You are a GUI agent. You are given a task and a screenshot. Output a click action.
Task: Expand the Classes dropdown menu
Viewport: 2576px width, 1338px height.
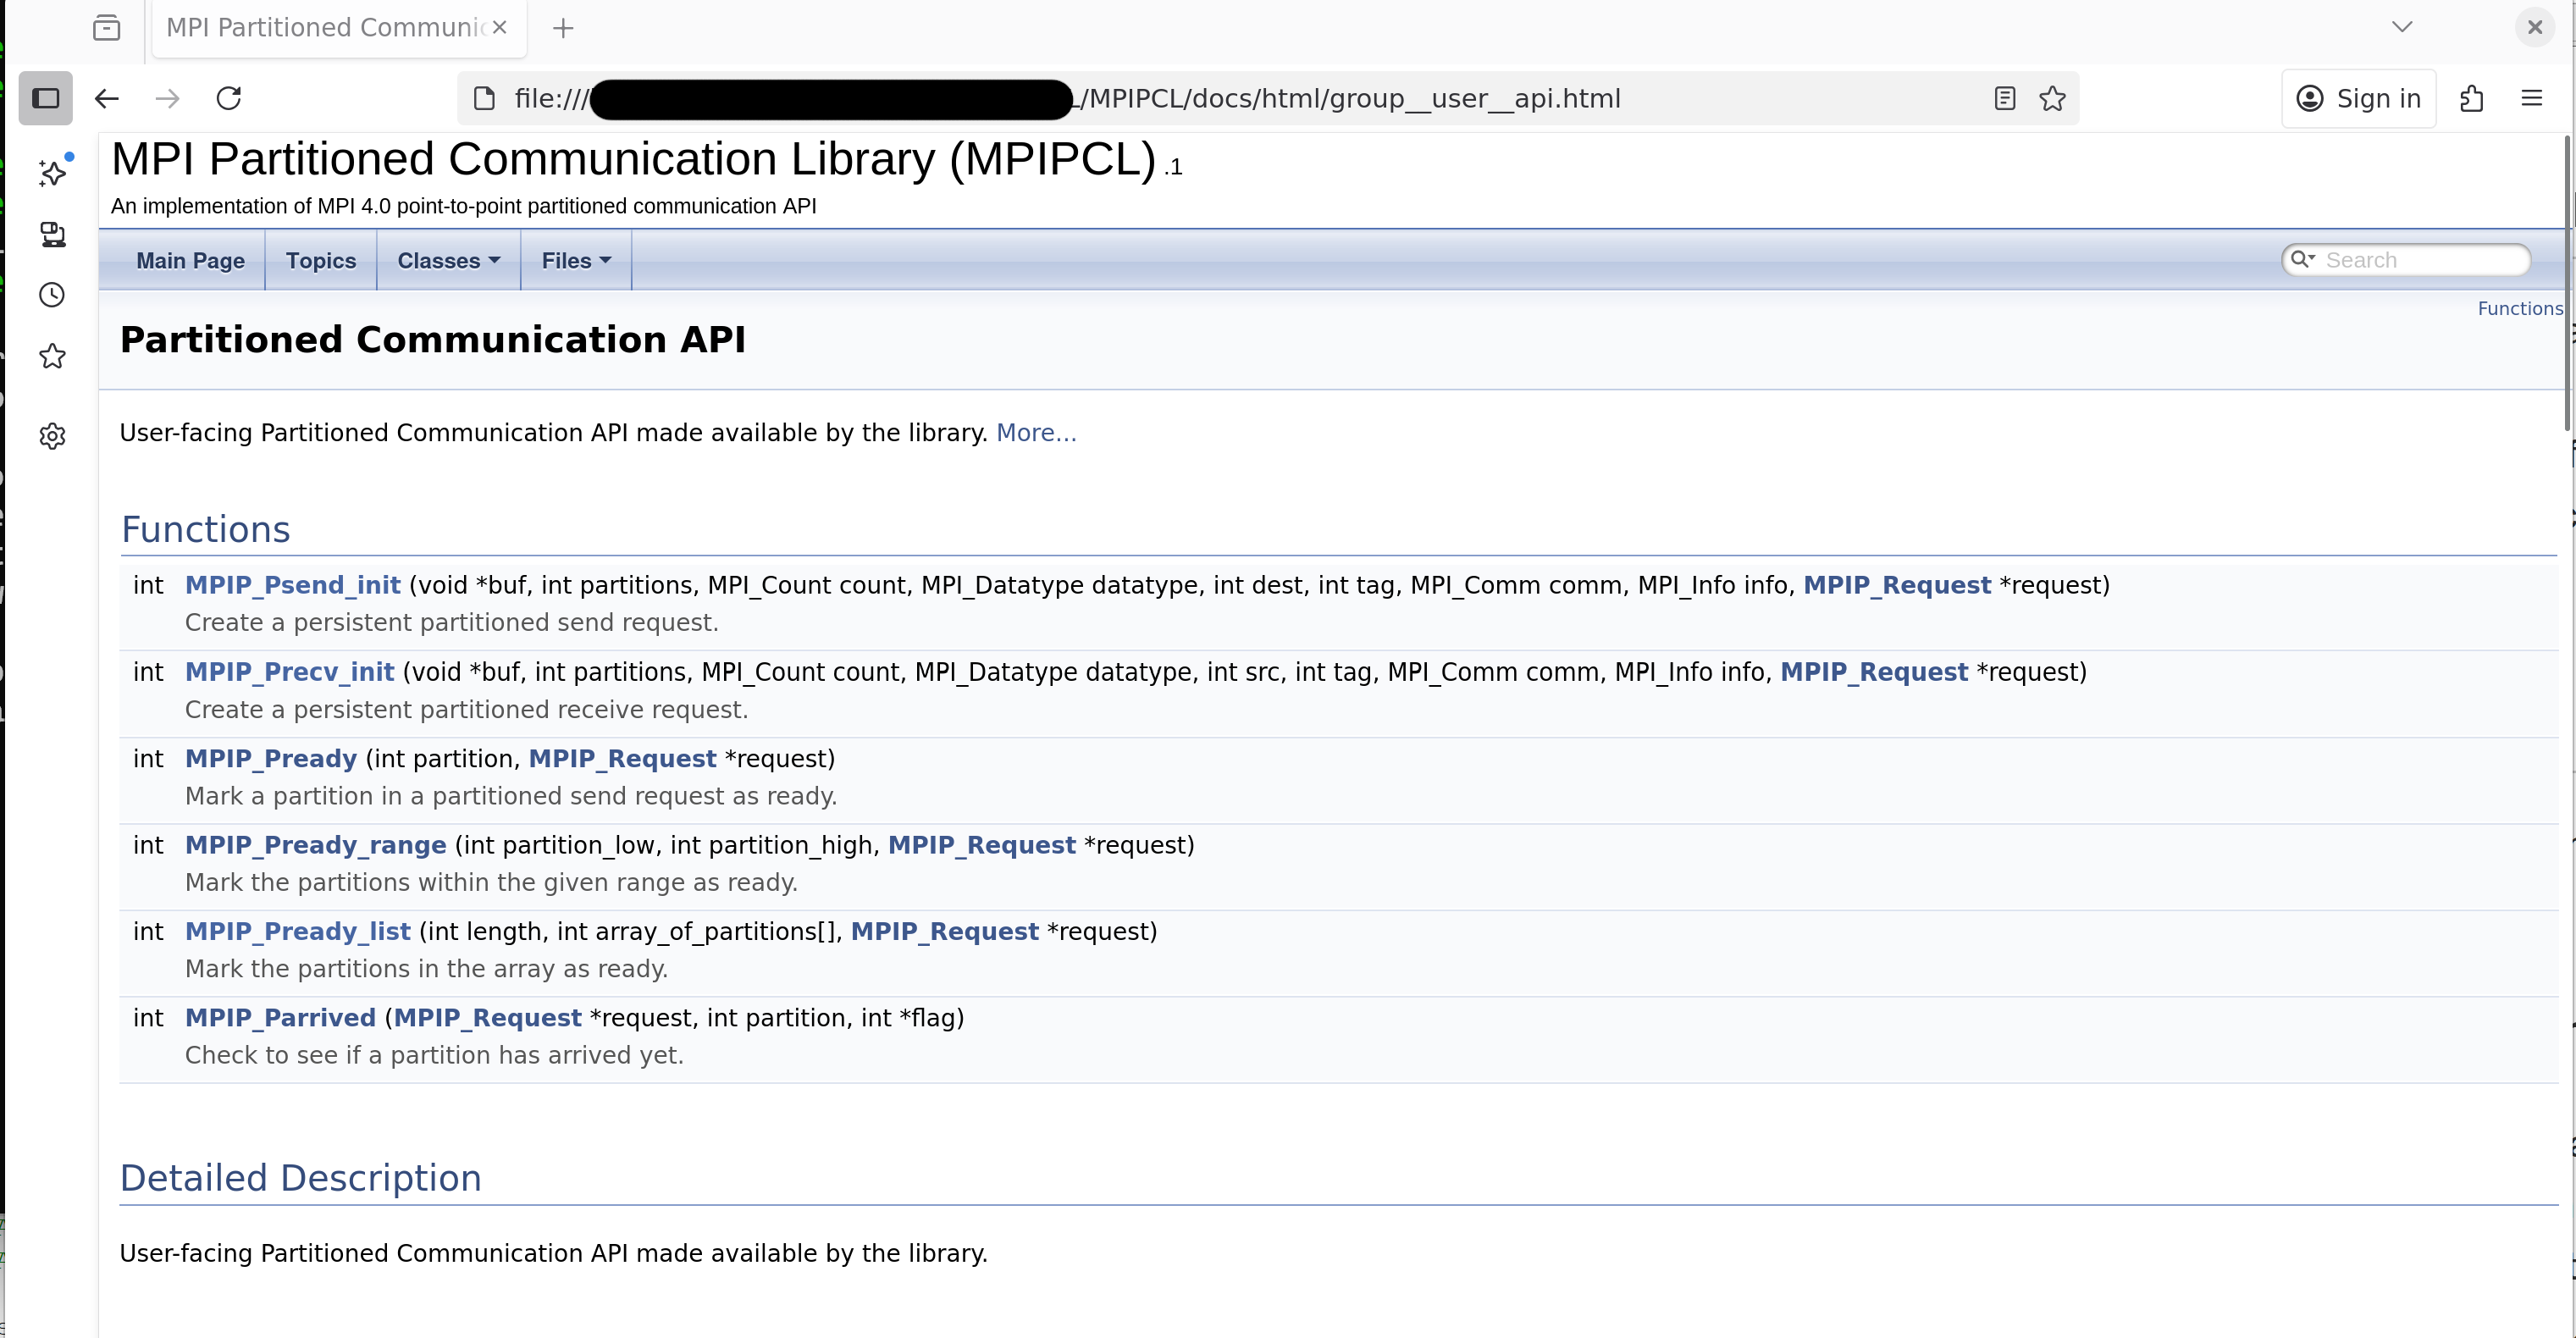448,260
